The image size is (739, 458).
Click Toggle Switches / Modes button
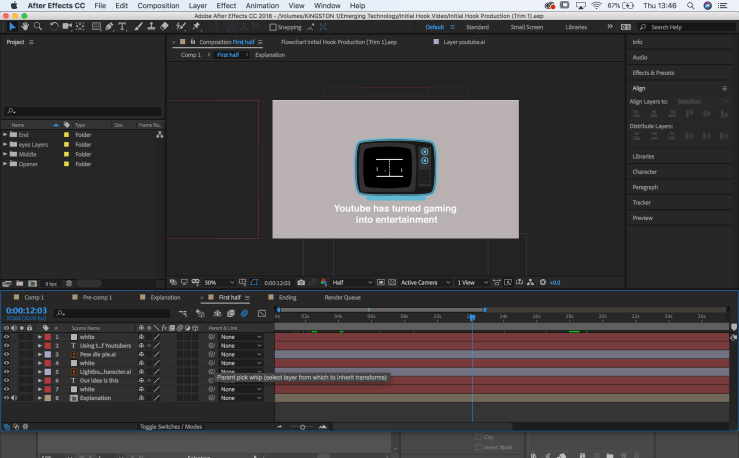[x=171, y=426]
